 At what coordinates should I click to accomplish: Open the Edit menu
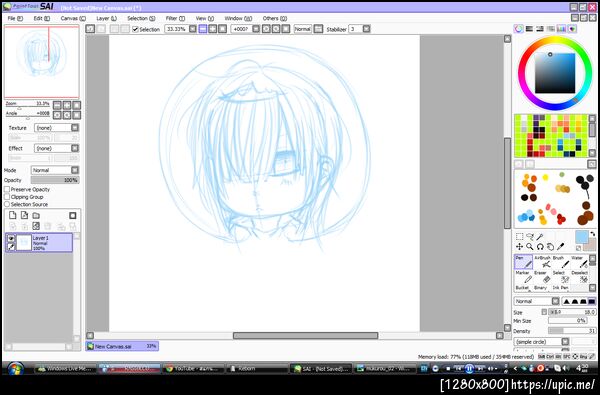click(x=41, y=18)
